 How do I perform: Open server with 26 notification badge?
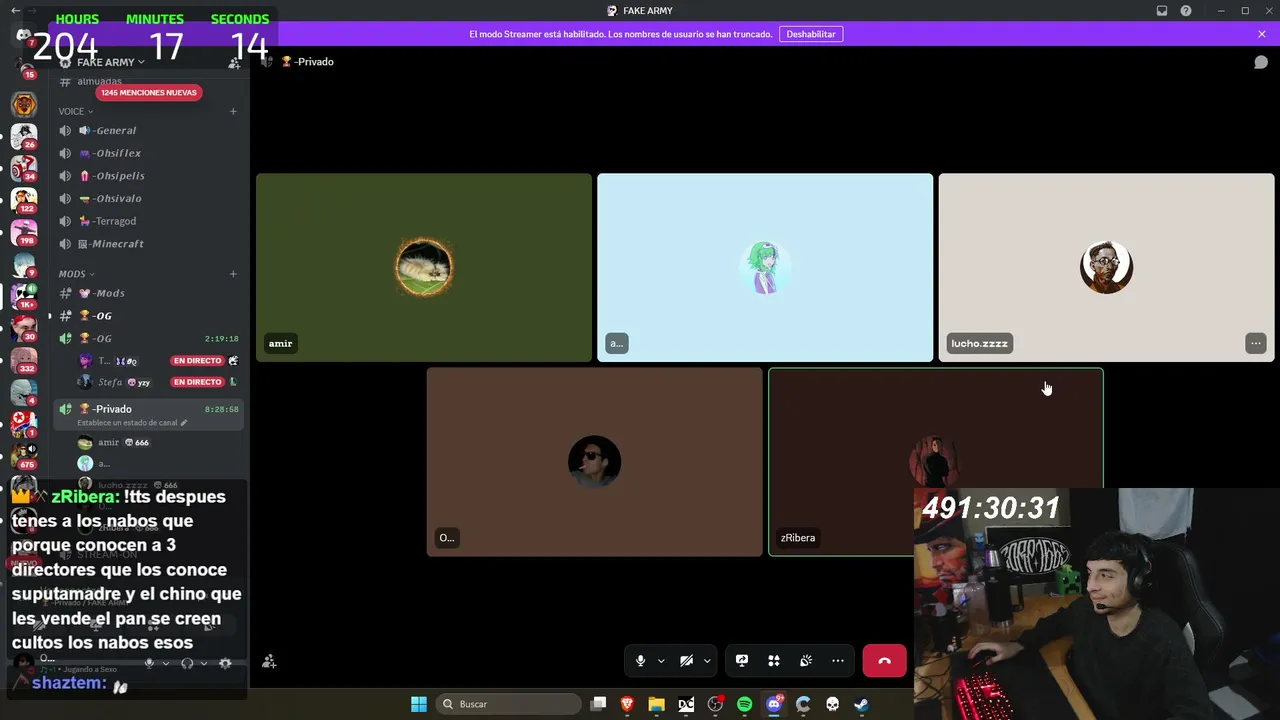pos(24,135)
